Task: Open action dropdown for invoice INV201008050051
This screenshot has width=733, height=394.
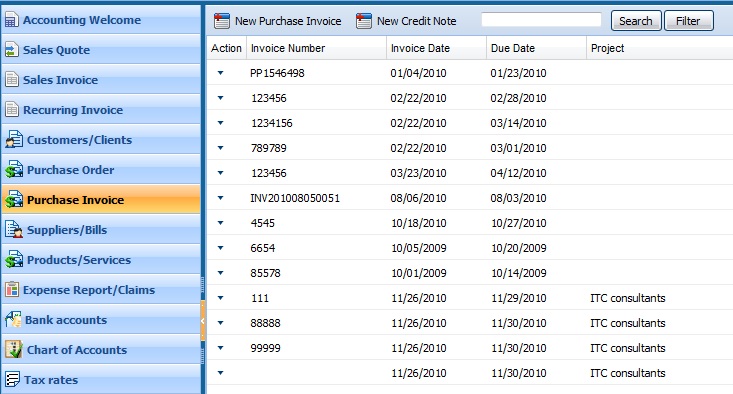Action: pyautogui.click(x=221, y=198)
